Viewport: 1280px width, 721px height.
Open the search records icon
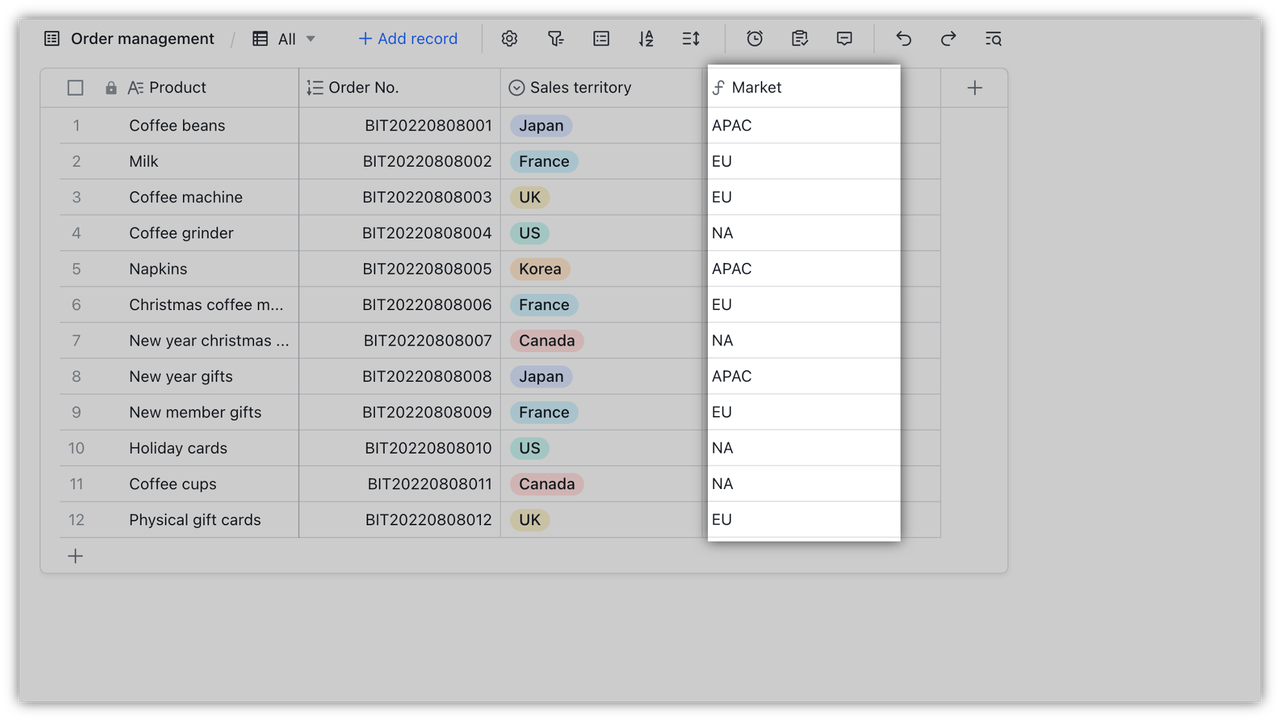click(x=992, y=38)
